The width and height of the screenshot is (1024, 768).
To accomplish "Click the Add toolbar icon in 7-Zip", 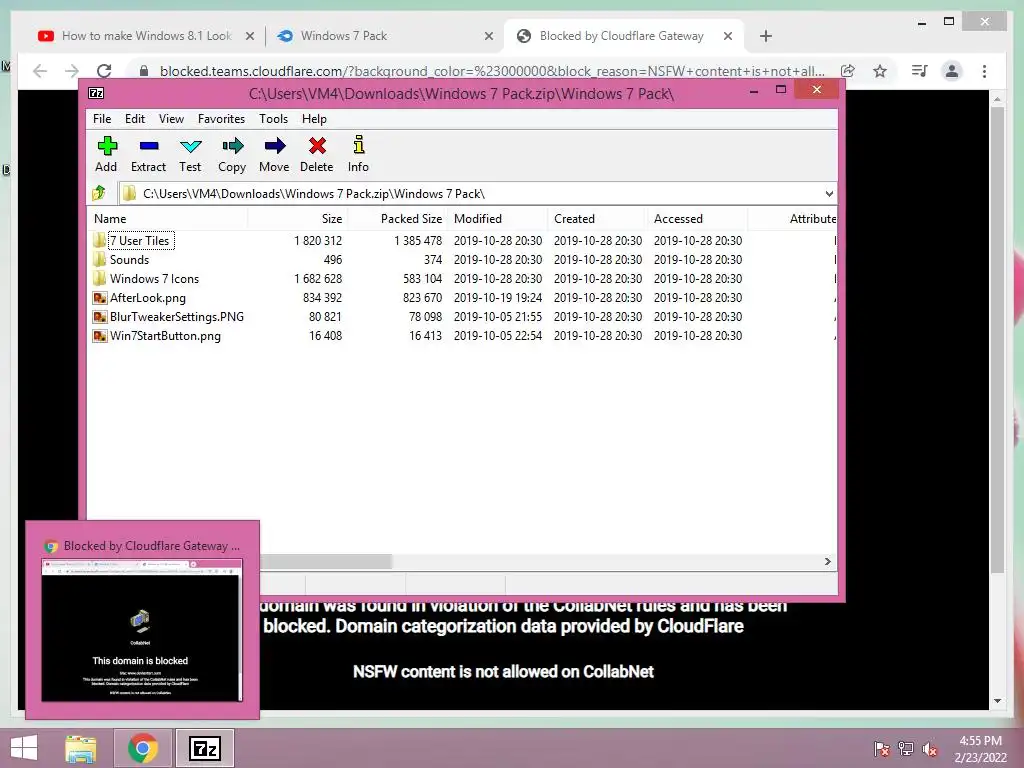I will tap(106, 146).
